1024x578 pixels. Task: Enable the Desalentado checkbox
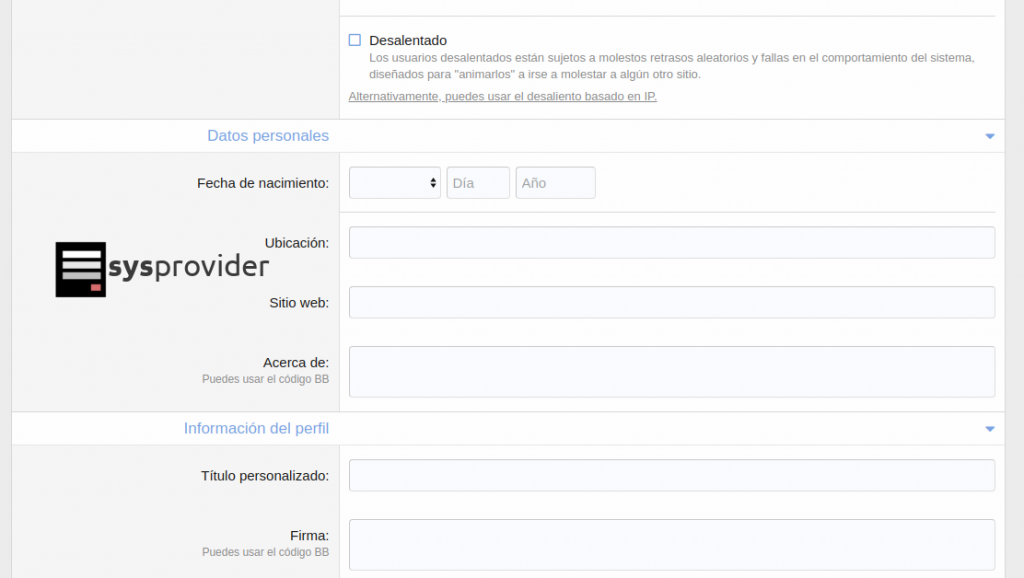coord(355,40)
